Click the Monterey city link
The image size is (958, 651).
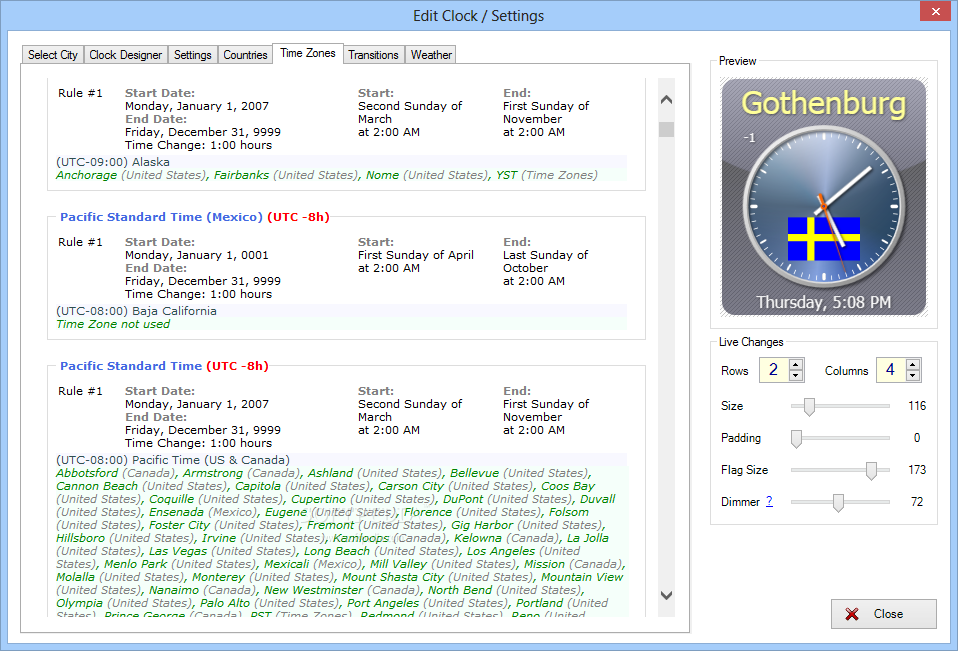click(218, 577)
